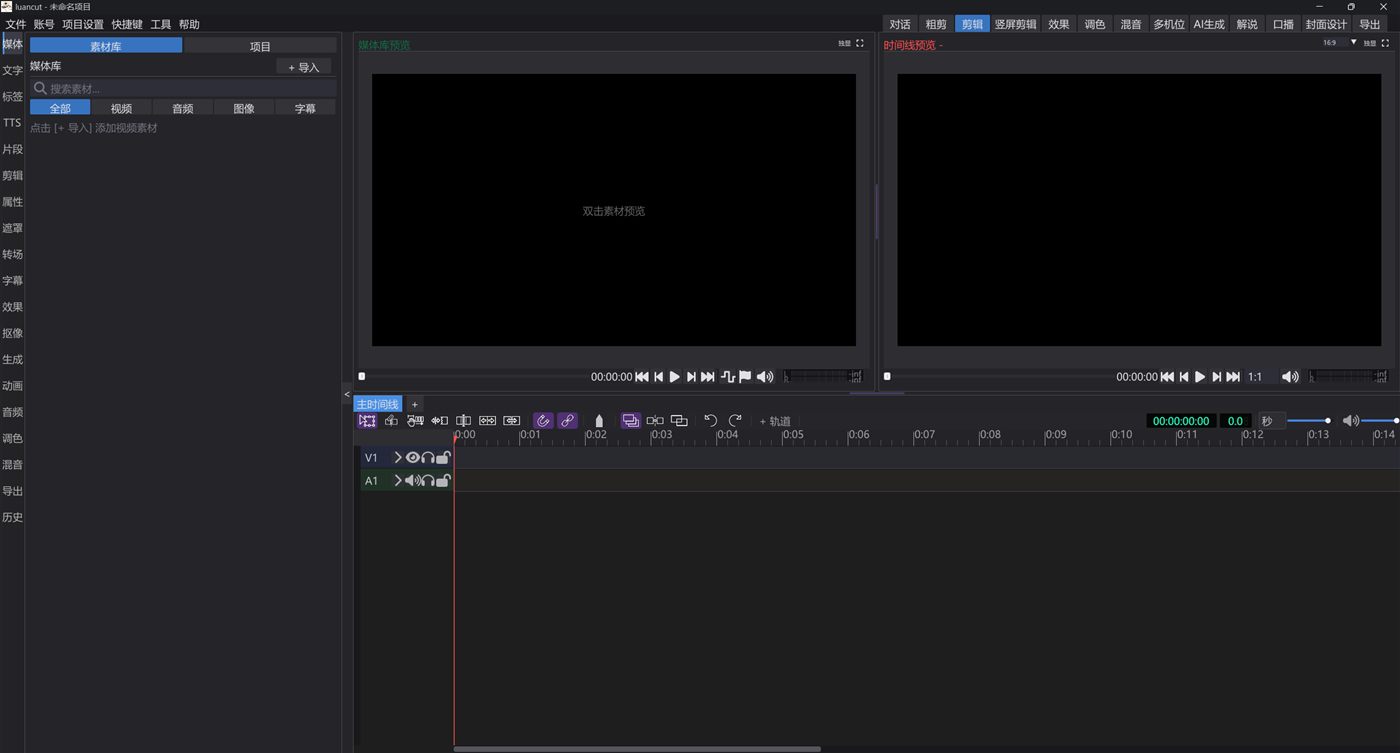Mute the A1 track speaker
This screenshot has height=753, width=1400.
(x=412, y=480)
